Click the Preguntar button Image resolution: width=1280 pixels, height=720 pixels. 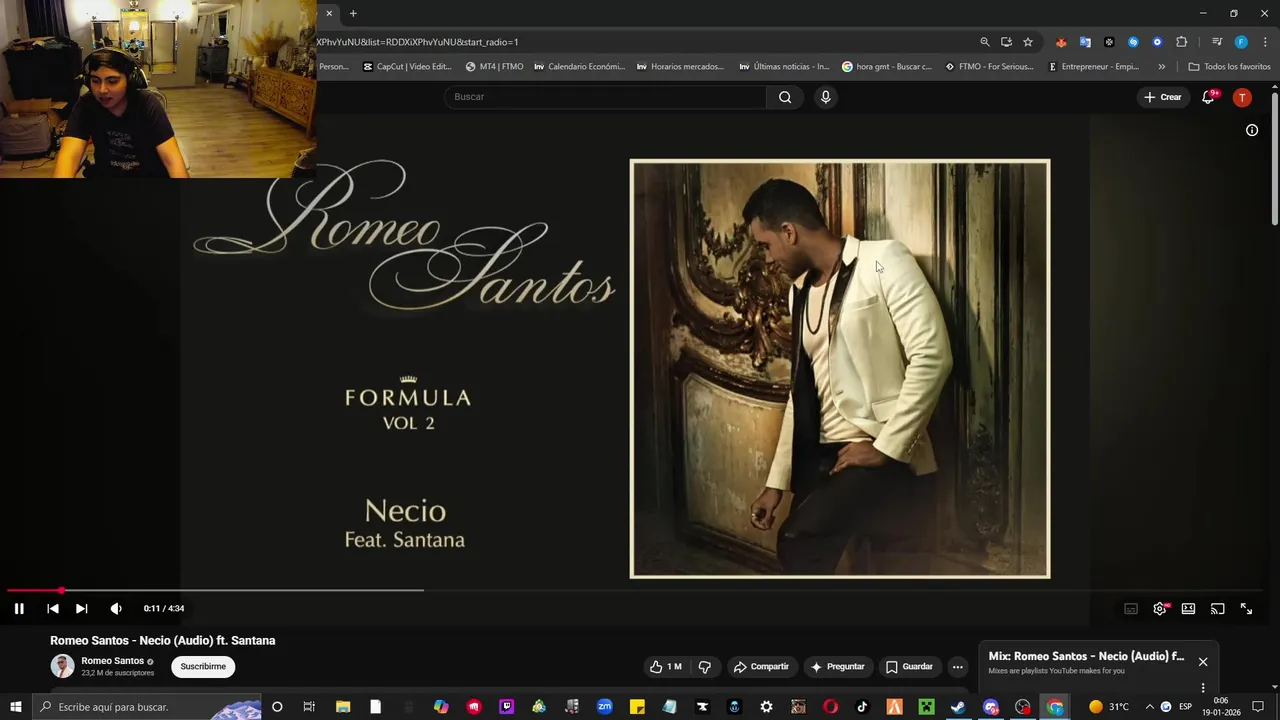[x=838, y=667]
